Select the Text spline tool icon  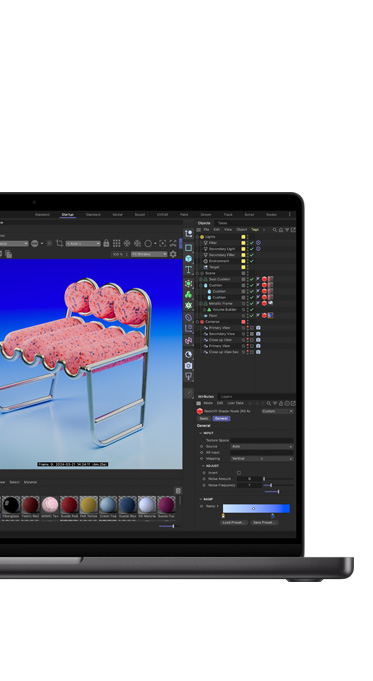click(188, 270)
